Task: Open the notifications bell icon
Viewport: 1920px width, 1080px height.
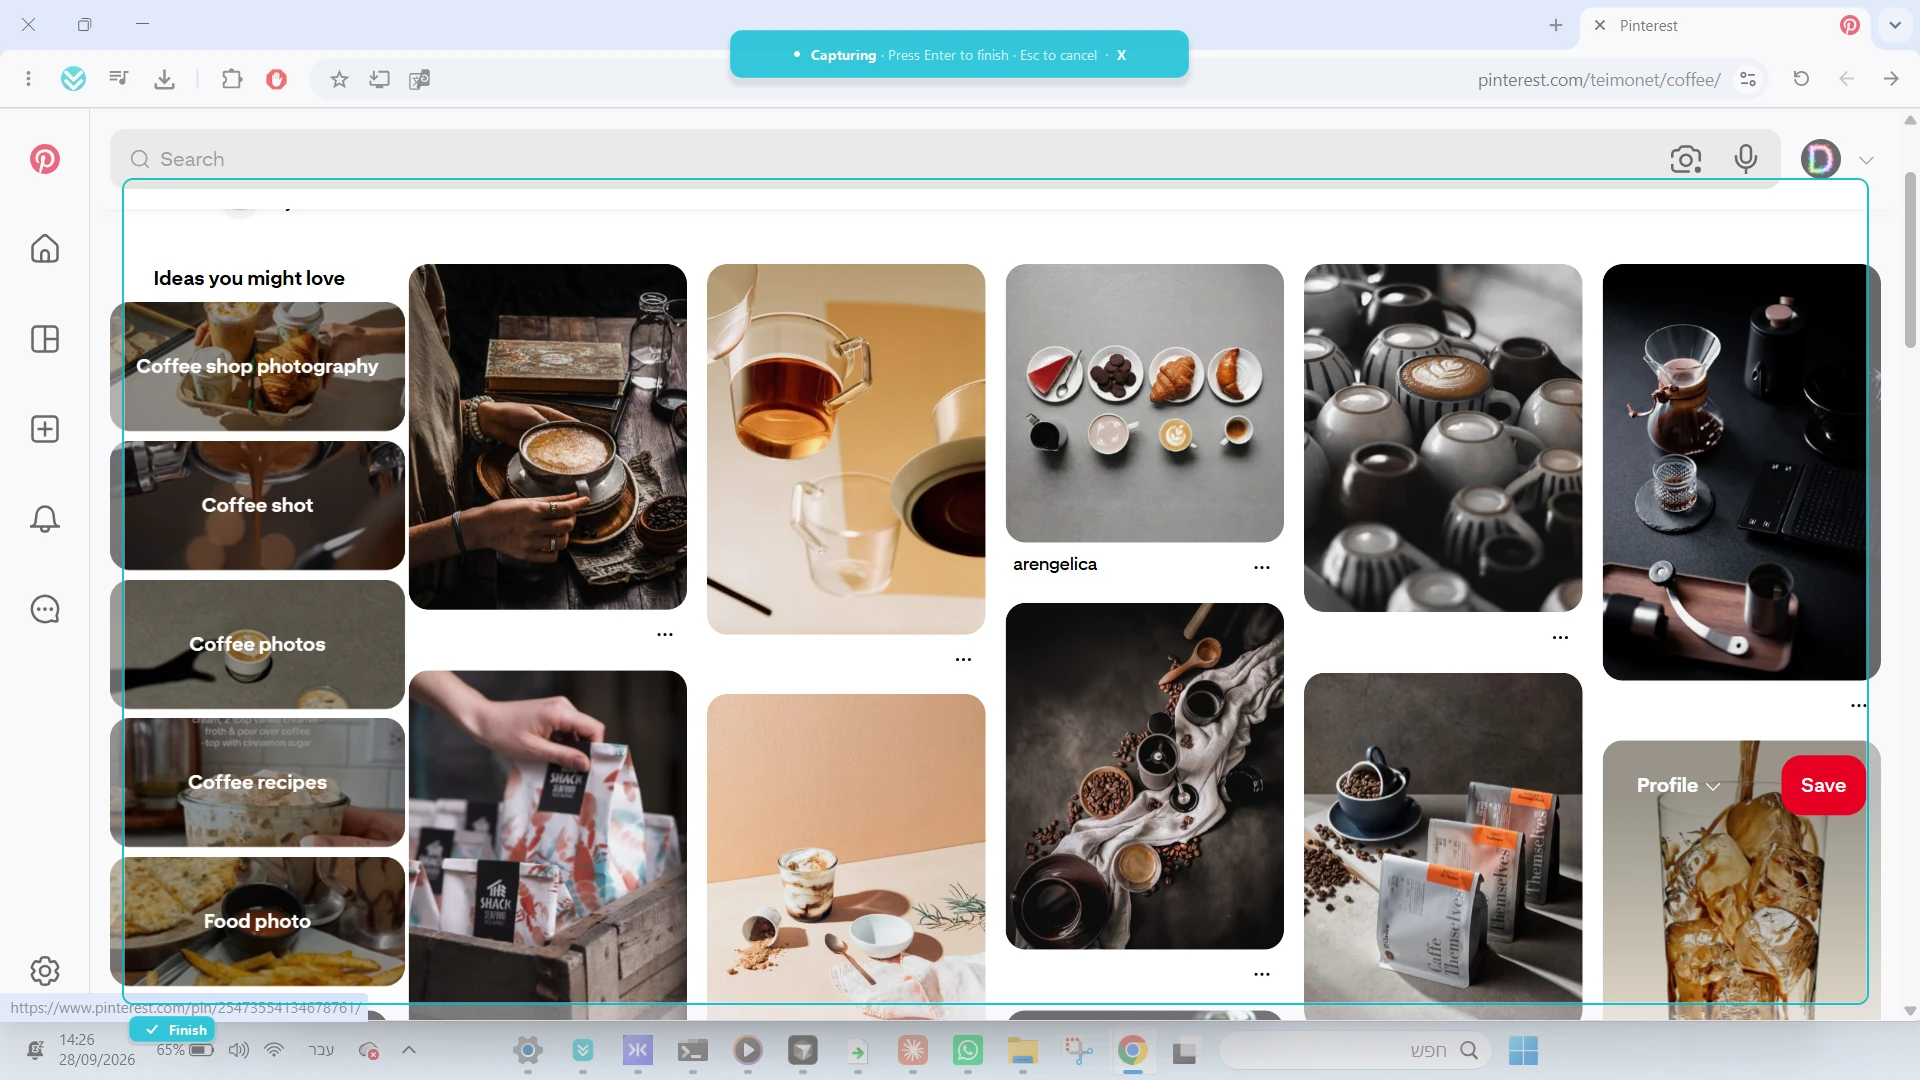Action: tap(45, 519)
